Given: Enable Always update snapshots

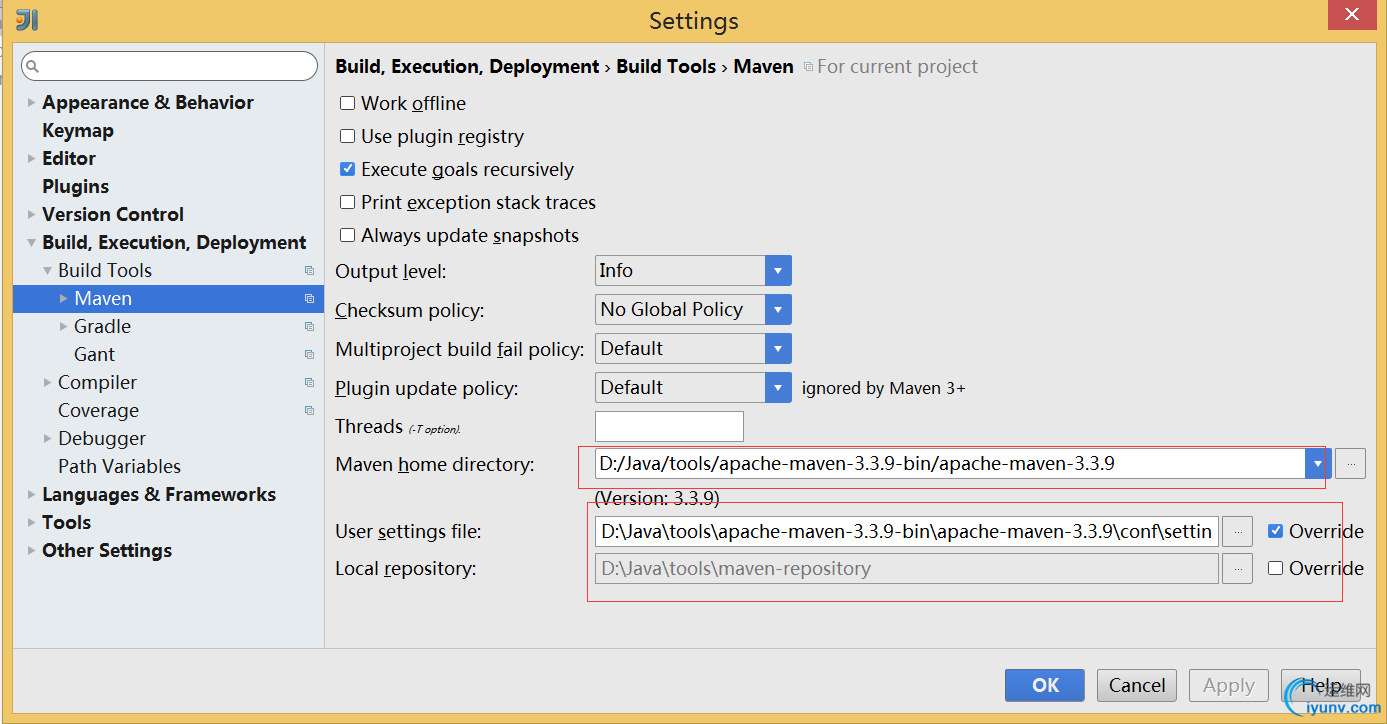Looking at the screenshot, I should [347, 235].
